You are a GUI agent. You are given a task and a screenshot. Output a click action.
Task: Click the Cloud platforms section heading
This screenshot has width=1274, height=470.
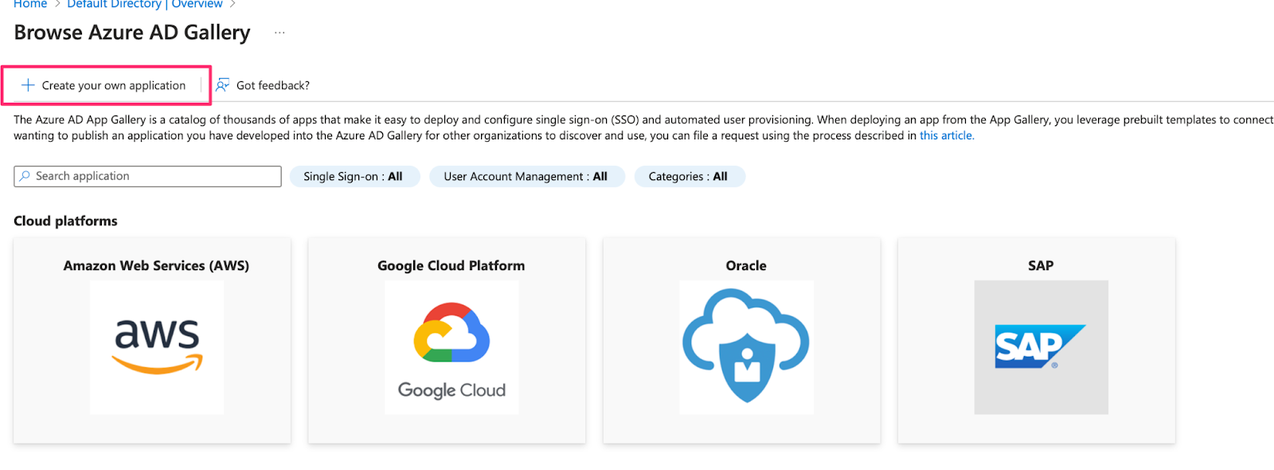point(66,221)
